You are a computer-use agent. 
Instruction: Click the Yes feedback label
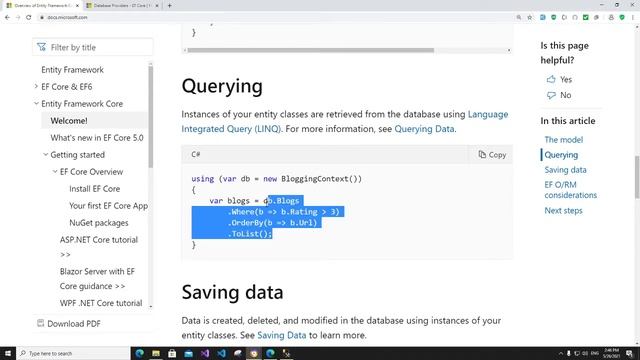[x=566, y=80]
